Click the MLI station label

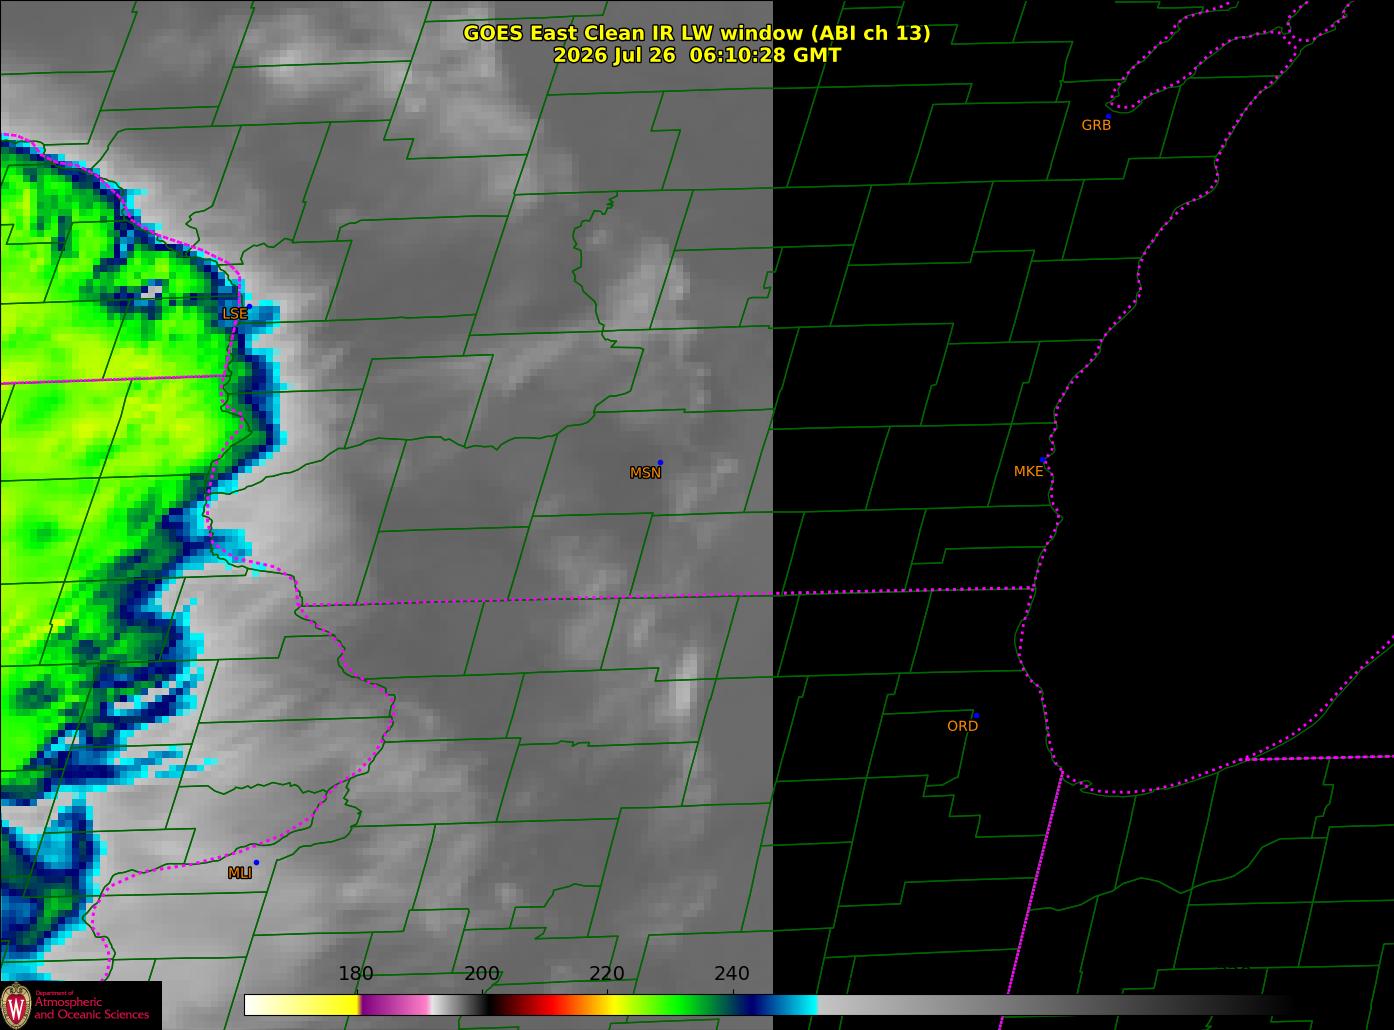(240, 873)
